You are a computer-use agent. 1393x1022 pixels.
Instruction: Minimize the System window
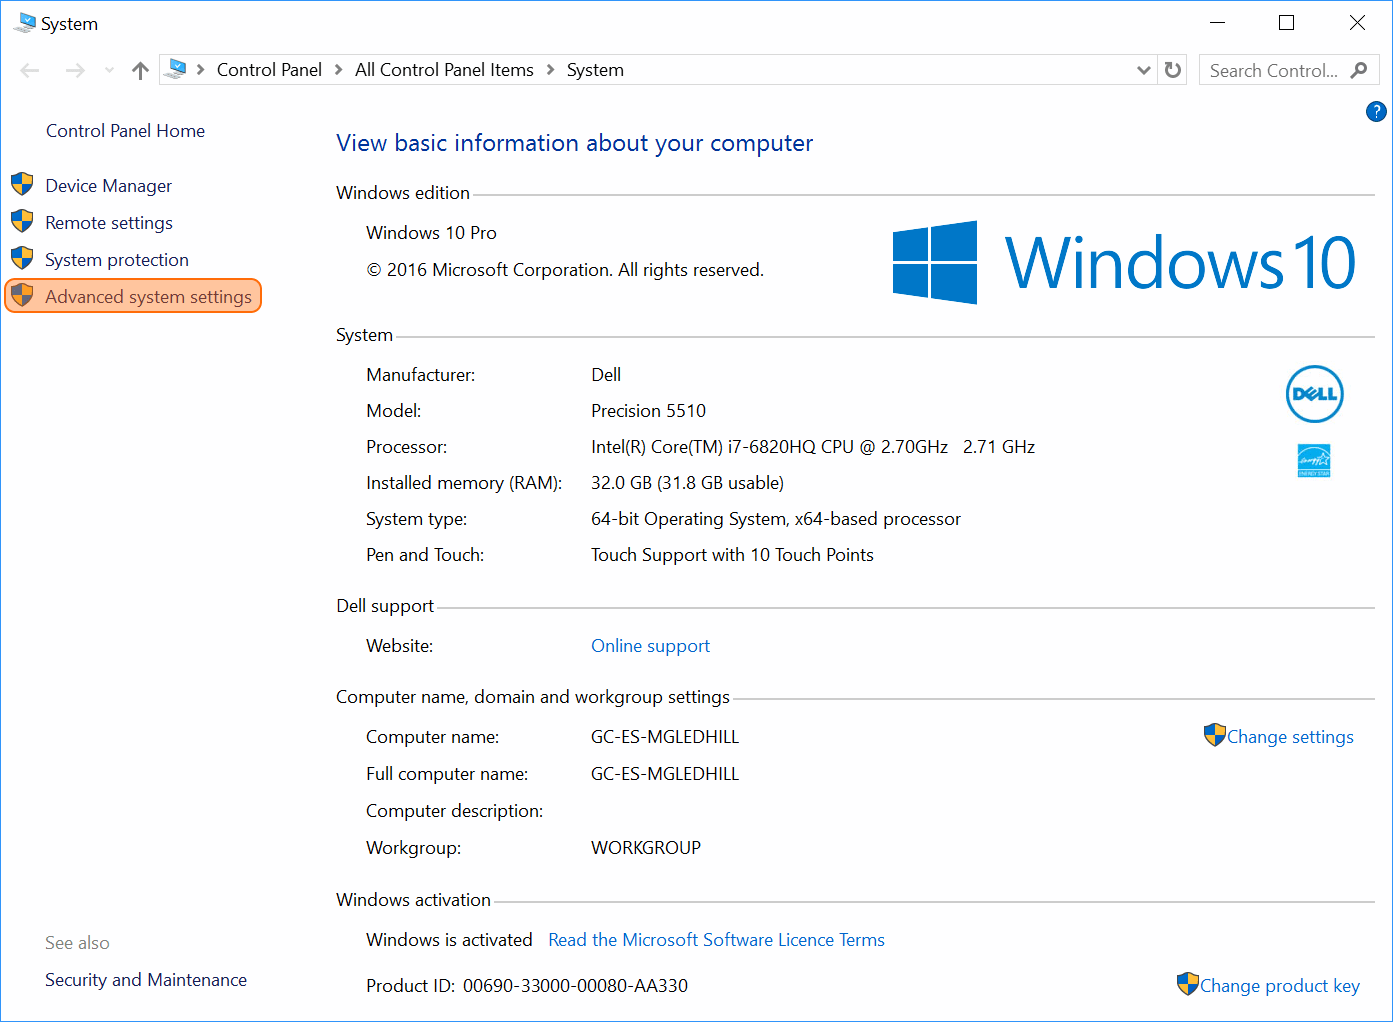[1217, 23]
